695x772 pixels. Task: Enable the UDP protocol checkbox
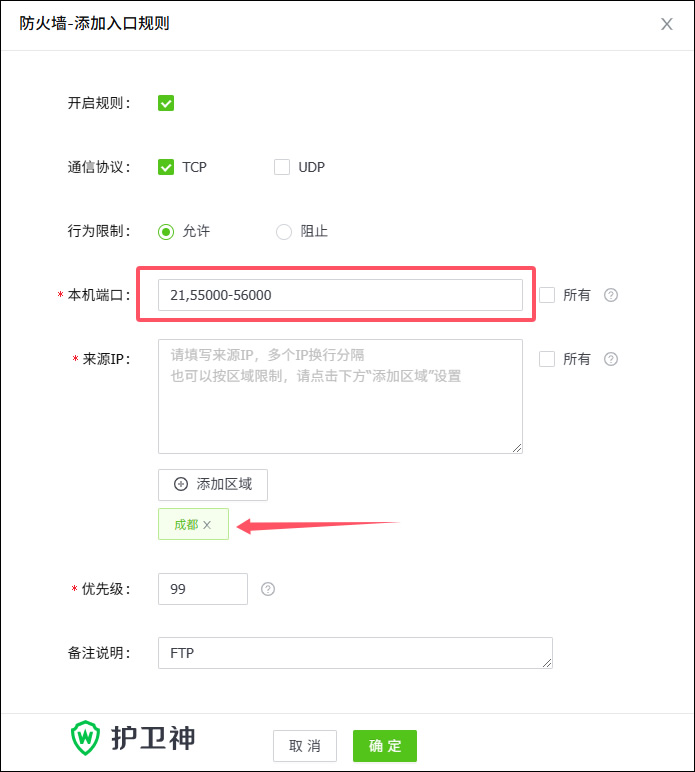(282, 167)
